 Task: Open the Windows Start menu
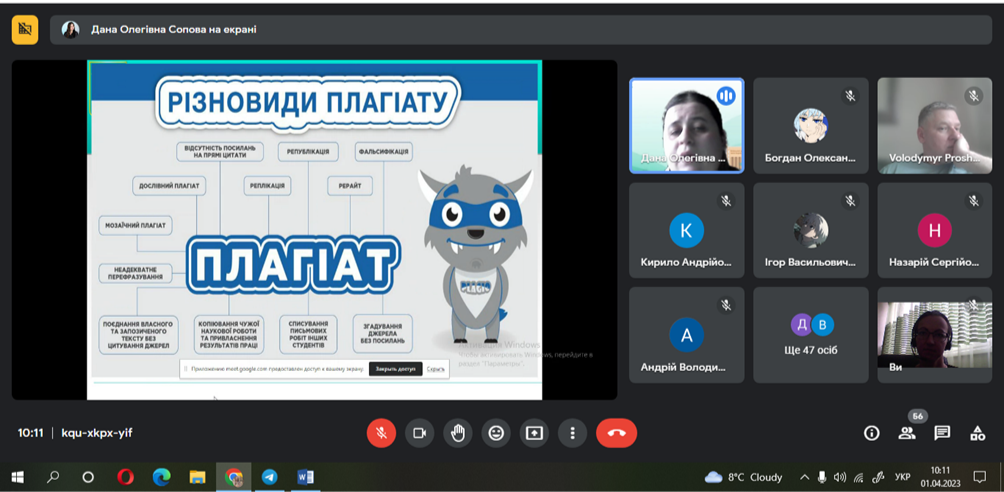17,477
